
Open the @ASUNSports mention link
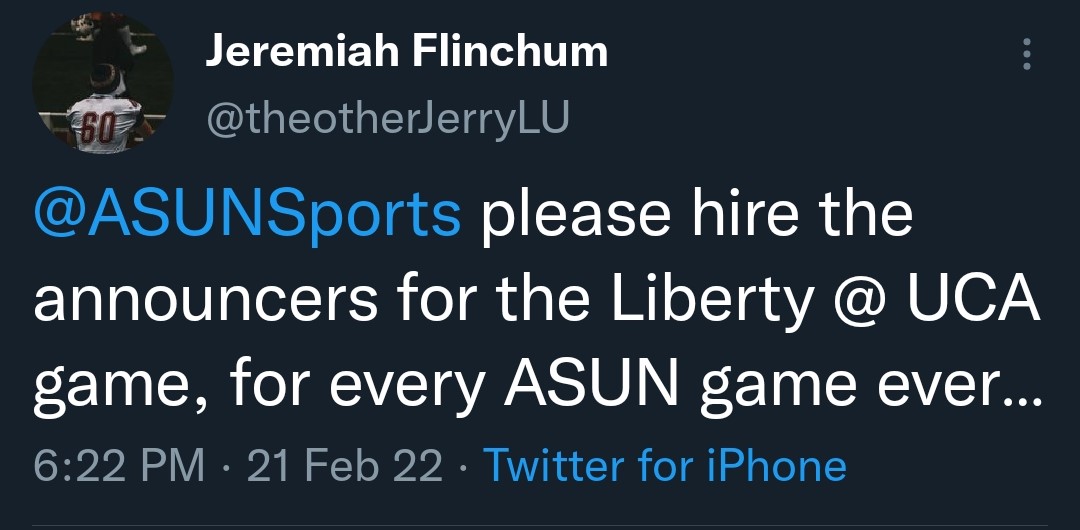pyautogui.click(x=248, y=216)
